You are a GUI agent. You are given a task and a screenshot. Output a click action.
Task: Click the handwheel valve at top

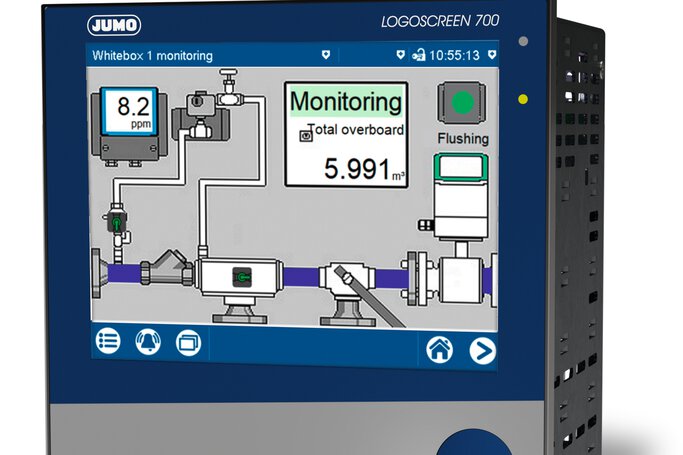coord(228,86)
